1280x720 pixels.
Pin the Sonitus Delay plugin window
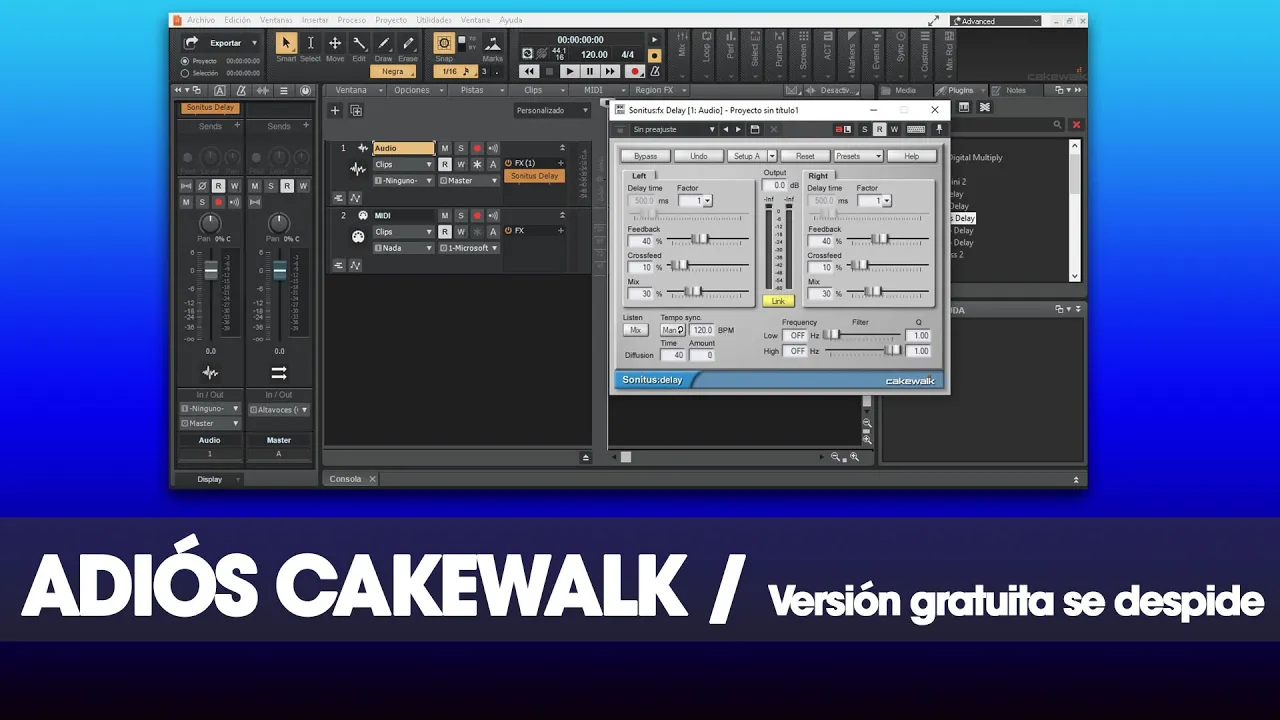(x=938, y=129)
